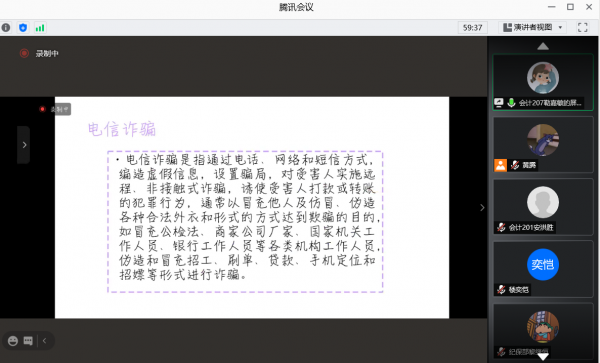Click the orange host badge icon
600x363 pixels.
point(500,165)
